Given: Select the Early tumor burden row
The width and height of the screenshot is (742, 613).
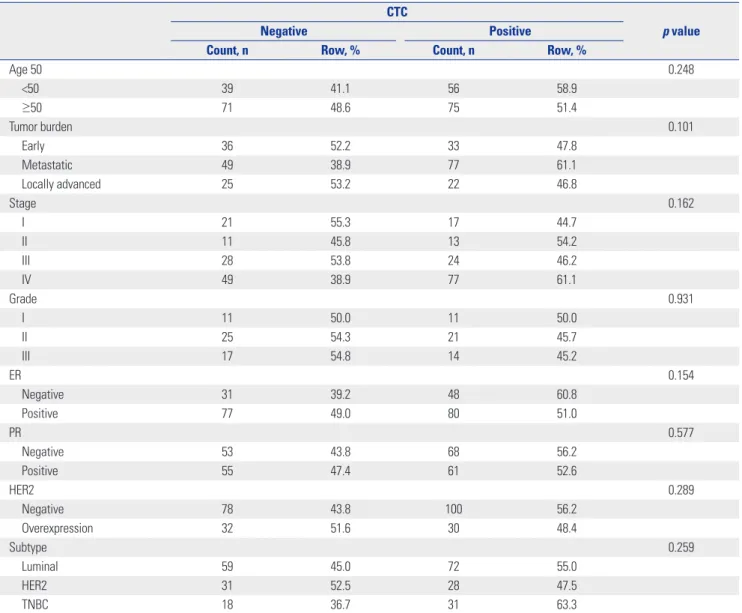Looking at the screenshot, I should pyautogui.click(x=33, y=146).
